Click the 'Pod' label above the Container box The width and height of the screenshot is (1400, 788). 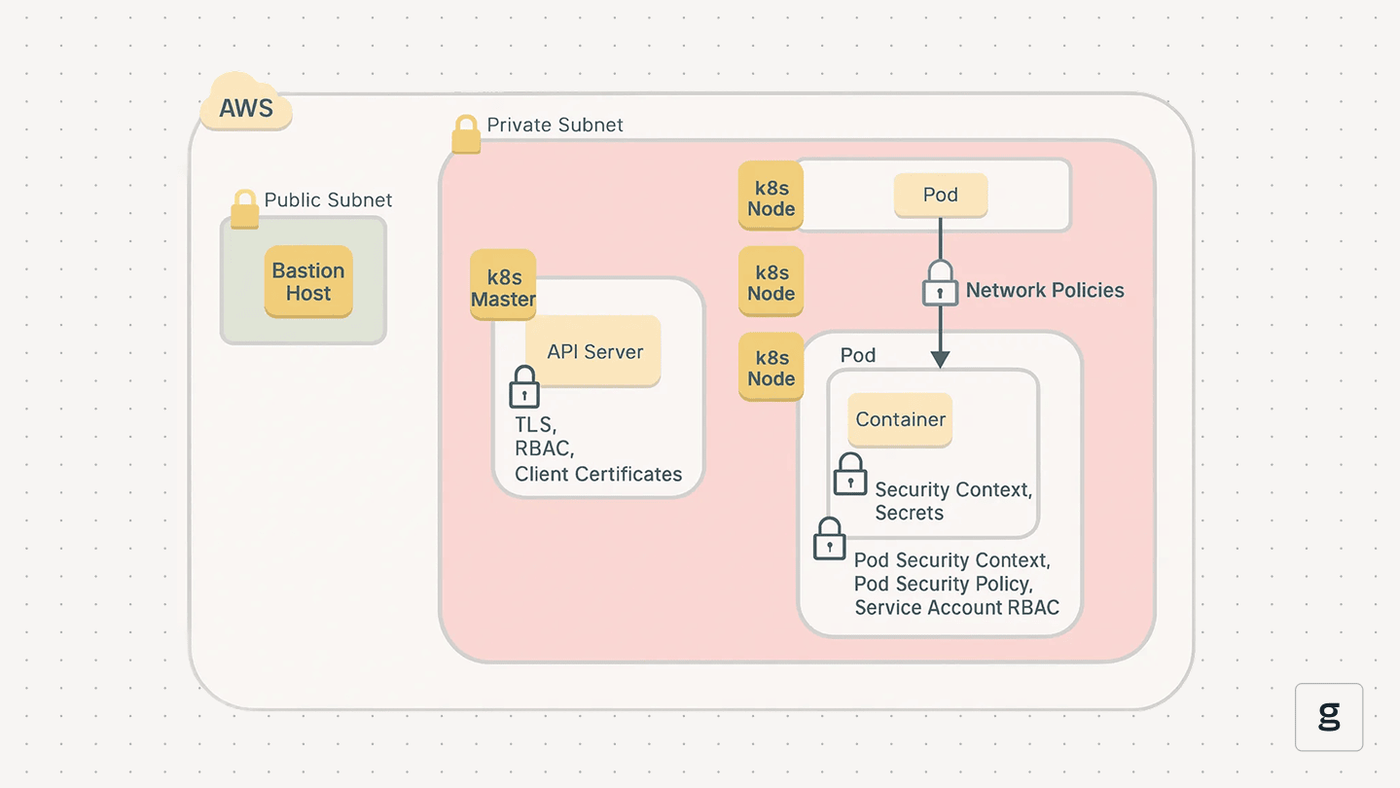tap(858, 356)
